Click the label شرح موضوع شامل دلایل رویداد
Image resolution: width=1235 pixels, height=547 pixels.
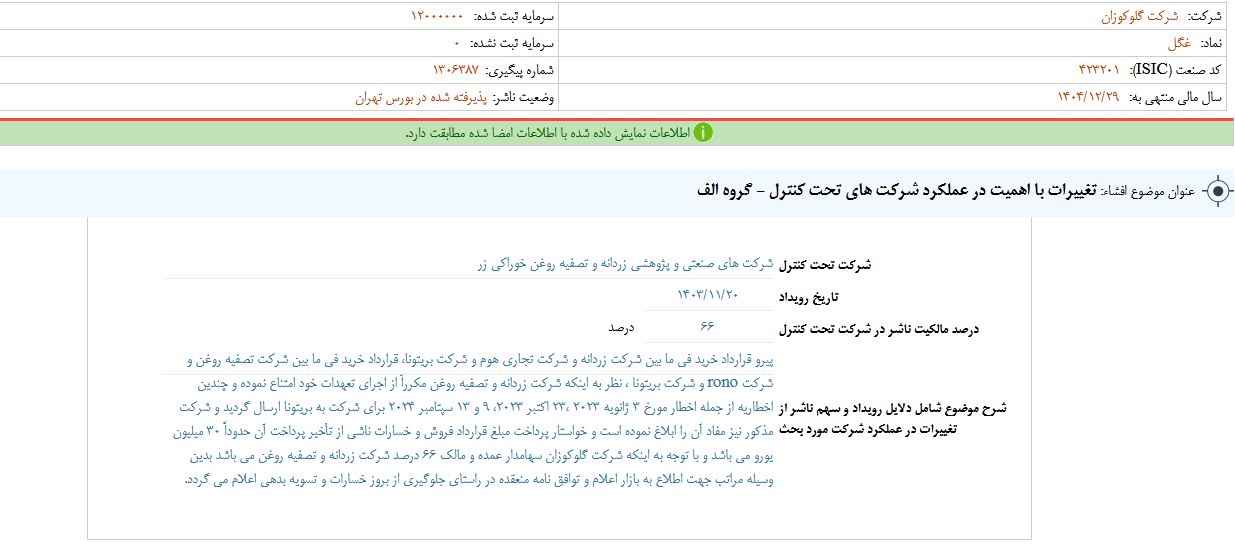click(x=893, y=419)
